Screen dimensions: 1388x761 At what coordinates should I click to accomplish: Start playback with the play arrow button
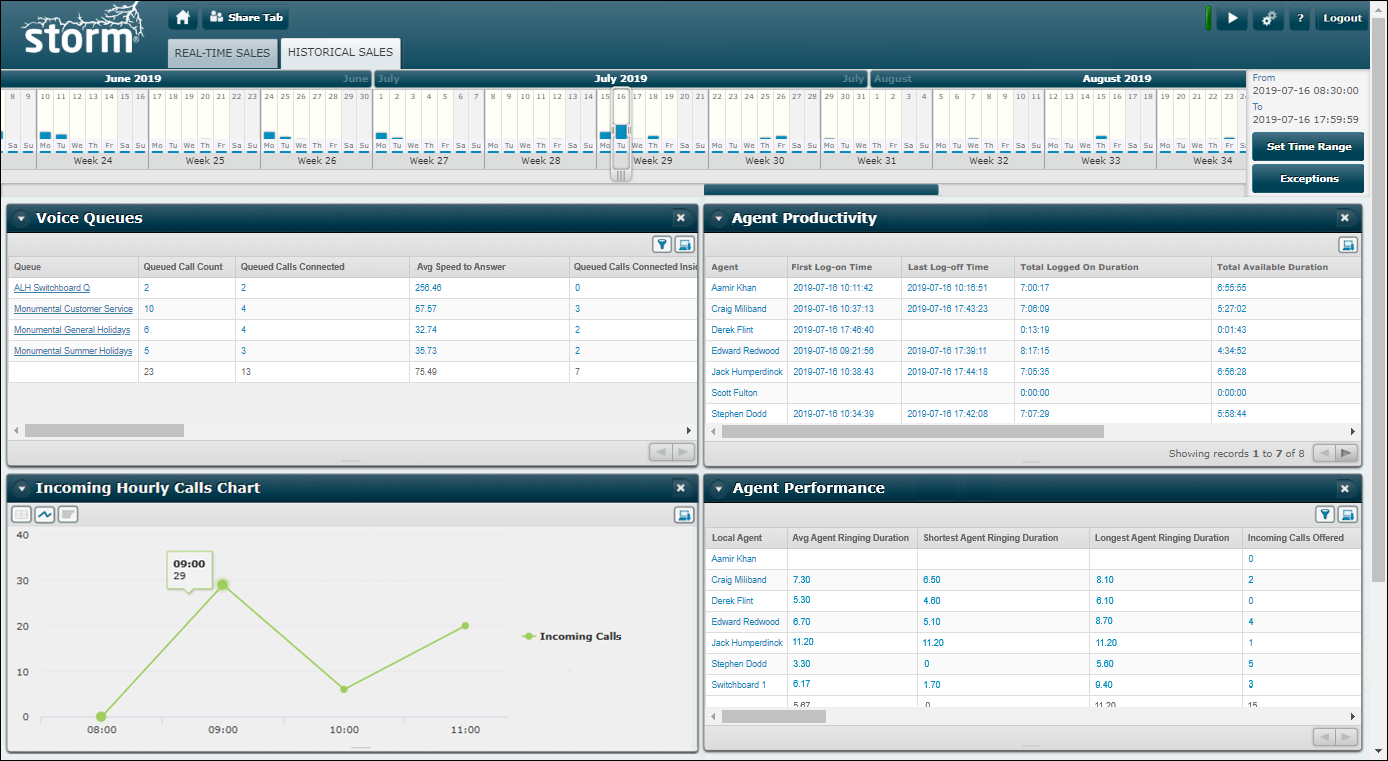pyautogui.click(x=1232, y=18)
